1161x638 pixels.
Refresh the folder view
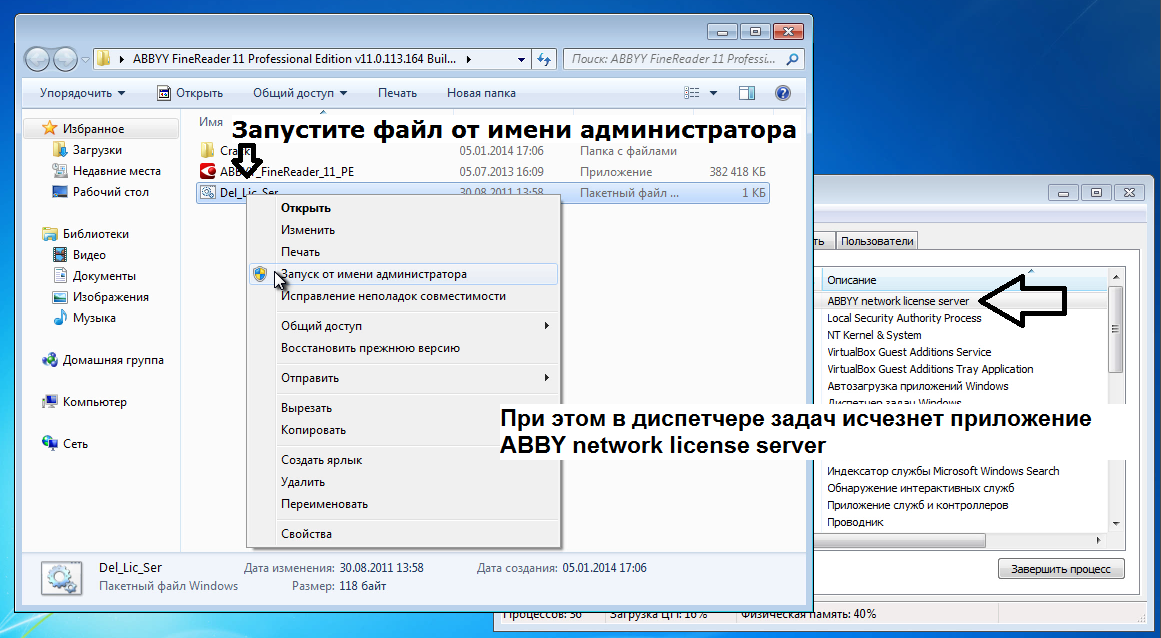click(544, 59)
